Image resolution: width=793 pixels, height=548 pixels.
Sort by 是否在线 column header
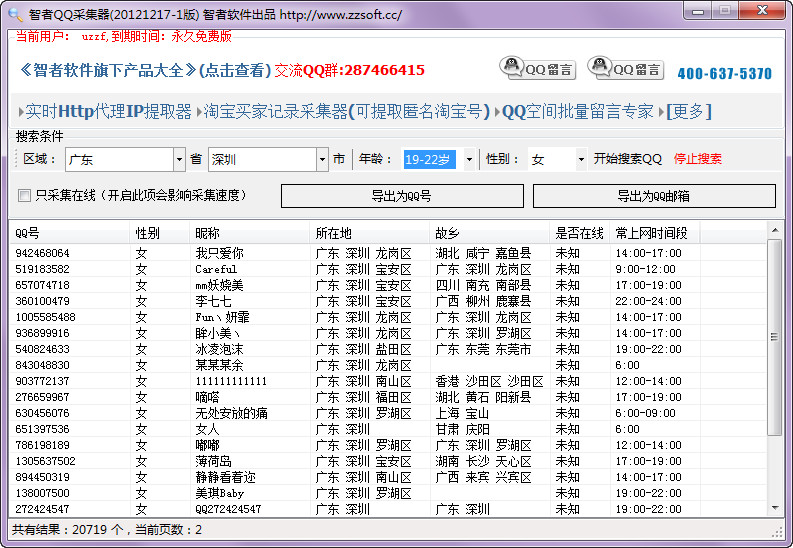580,233
